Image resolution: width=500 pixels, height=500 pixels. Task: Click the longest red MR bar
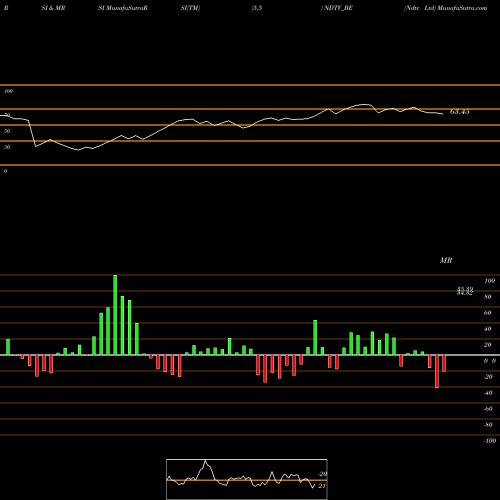tap(437, 371)
